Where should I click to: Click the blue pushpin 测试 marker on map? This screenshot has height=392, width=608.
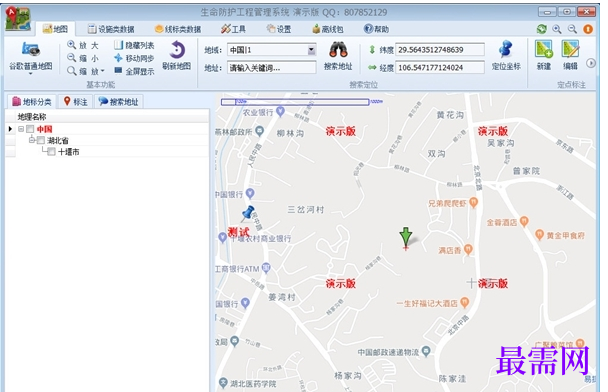[248, 214]
